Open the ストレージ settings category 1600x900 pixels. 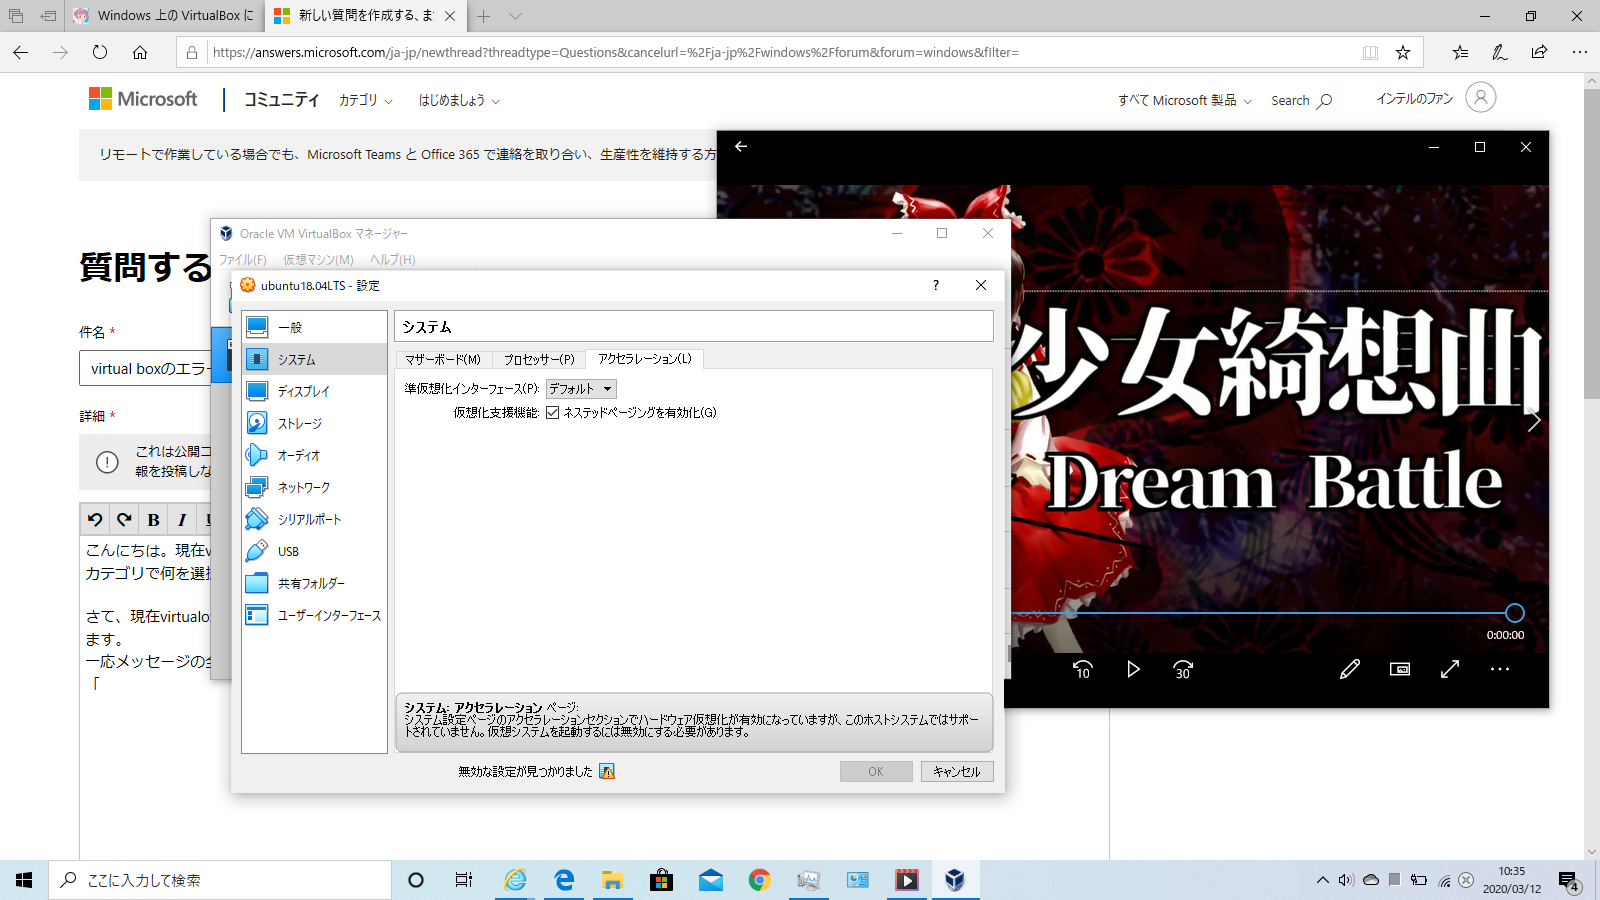[314, 423]
